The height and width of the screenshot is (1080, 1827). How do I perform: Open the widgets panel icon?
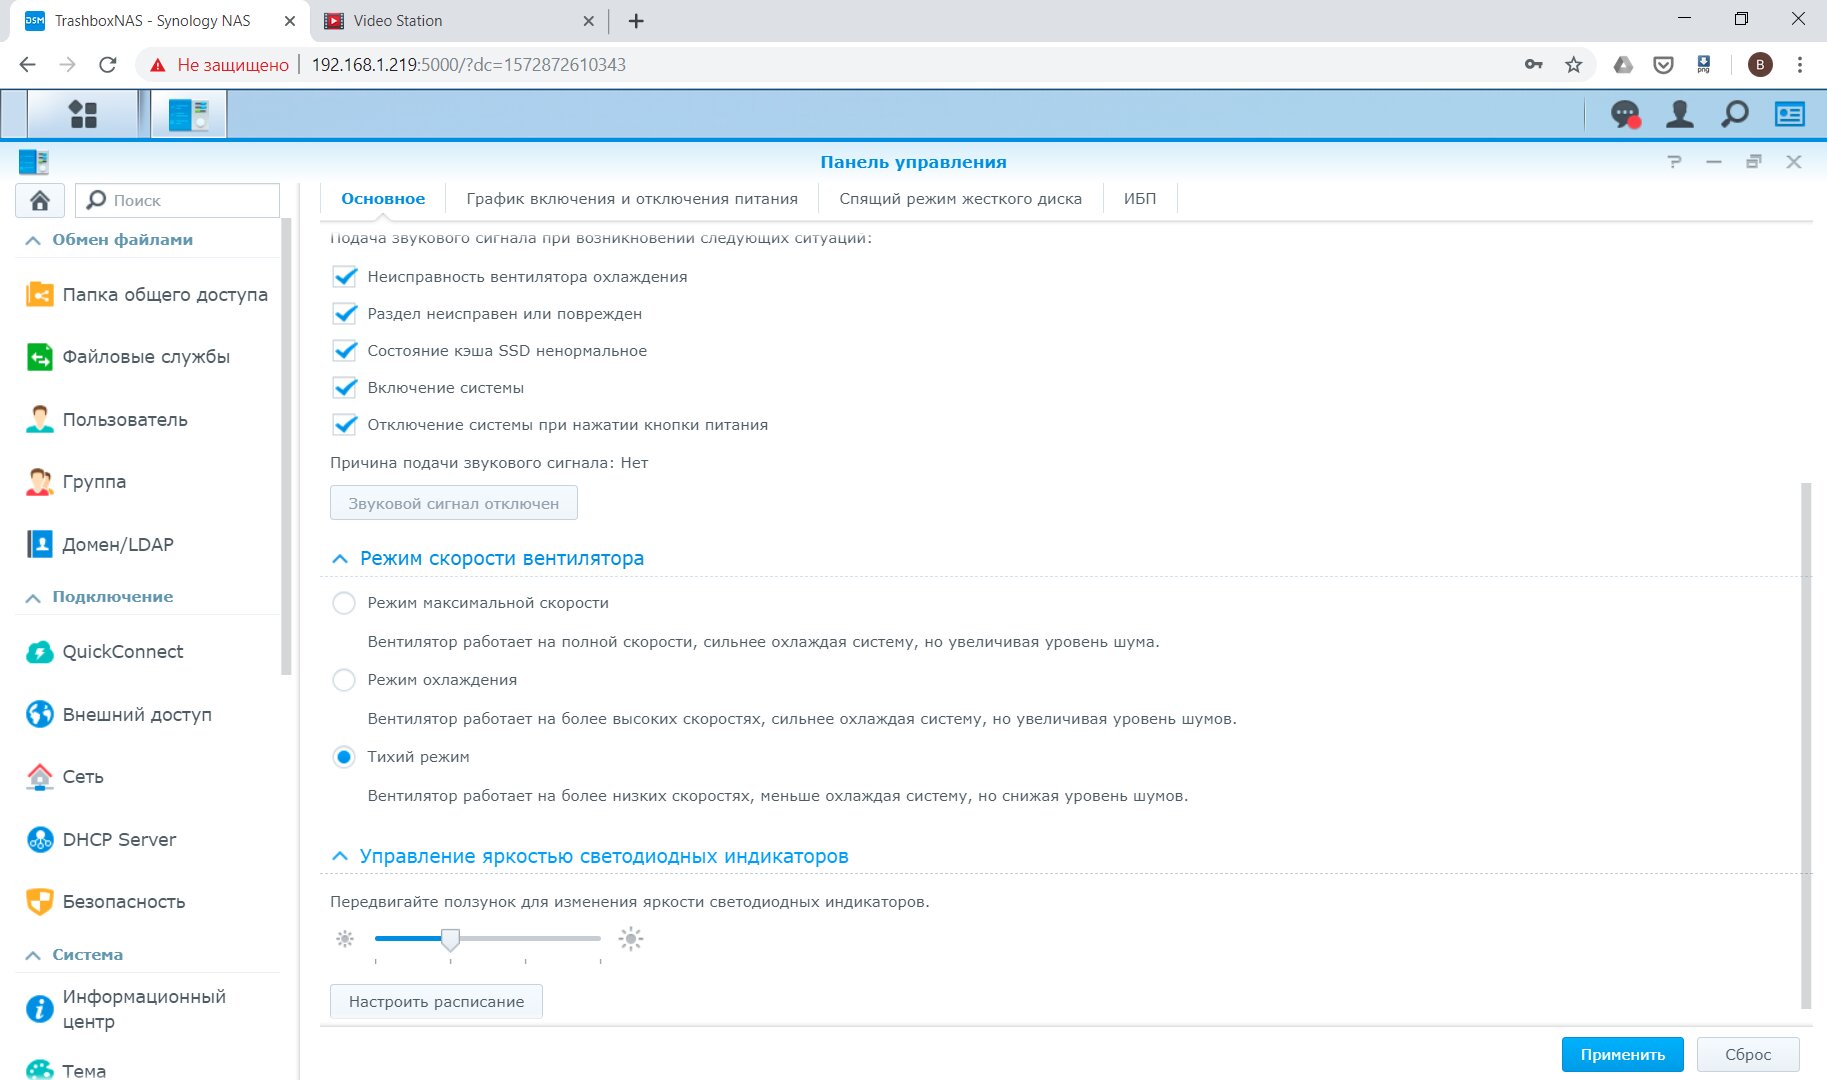click(1790, 114)
